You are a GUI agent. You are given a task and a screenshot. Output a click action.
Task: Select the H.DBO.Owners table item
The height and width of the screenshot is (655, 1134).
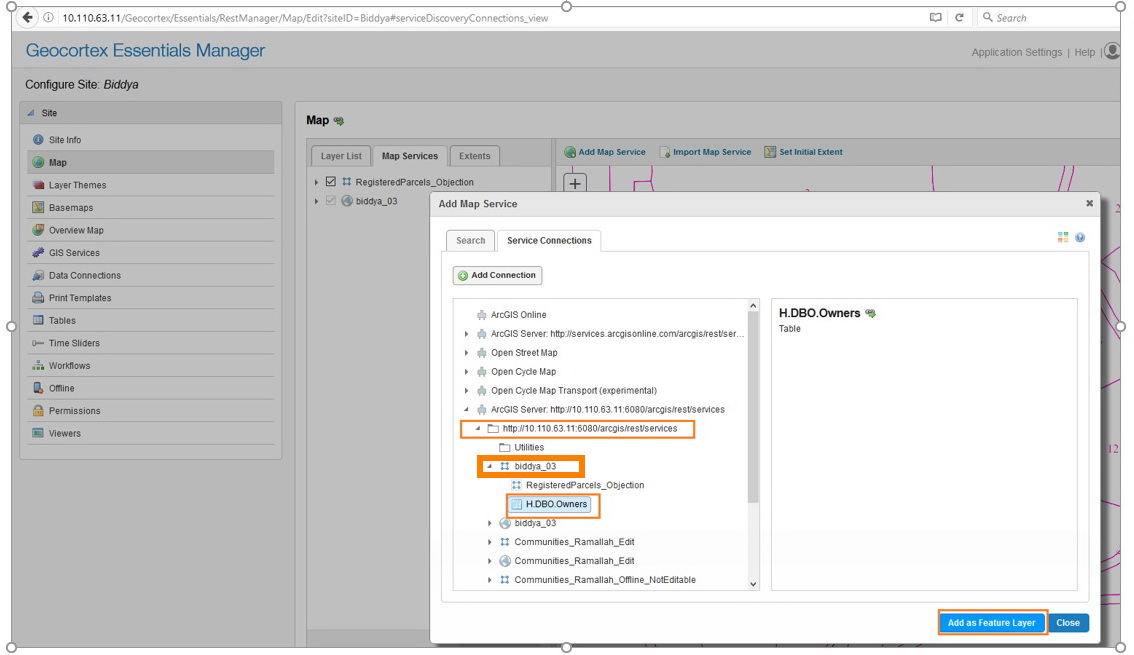[x=550, y=504]
